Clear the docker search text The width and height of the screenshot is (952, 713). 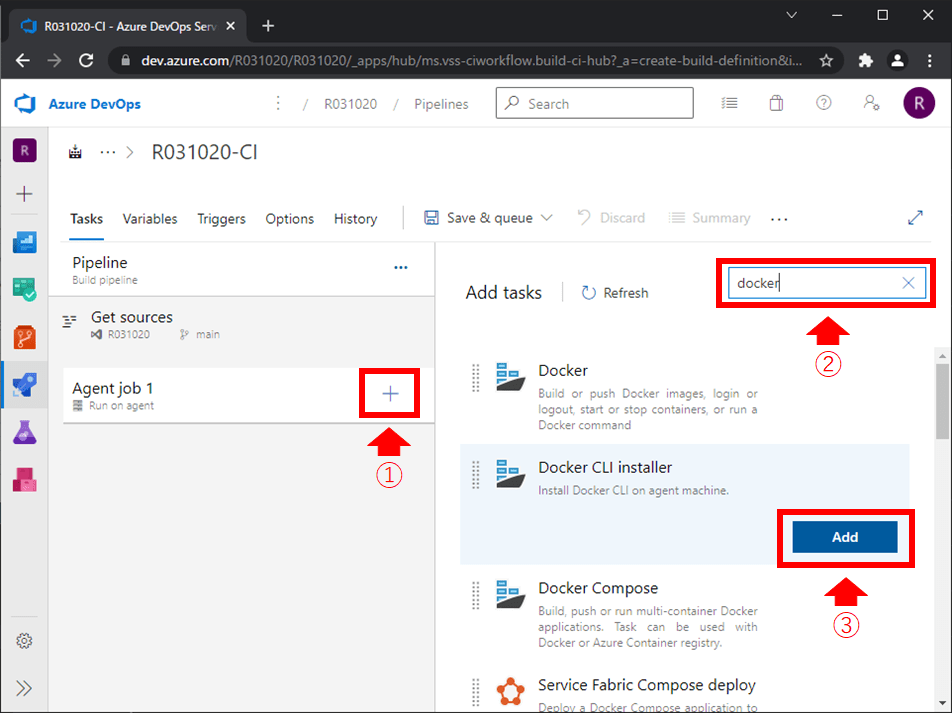[x=908, y=283]
